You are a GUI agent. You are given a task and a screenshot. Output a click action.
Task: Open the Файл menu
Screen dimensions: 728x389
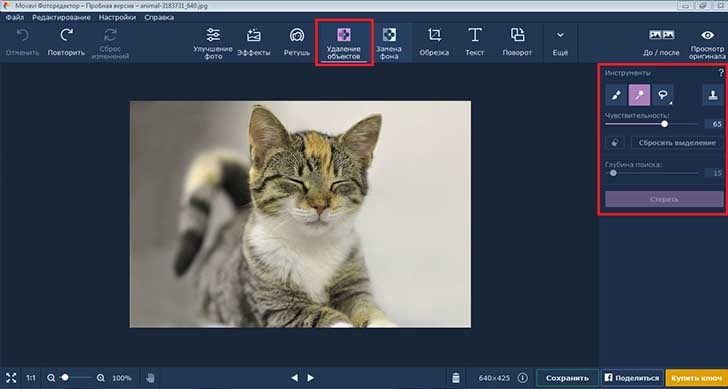[15, 17]
